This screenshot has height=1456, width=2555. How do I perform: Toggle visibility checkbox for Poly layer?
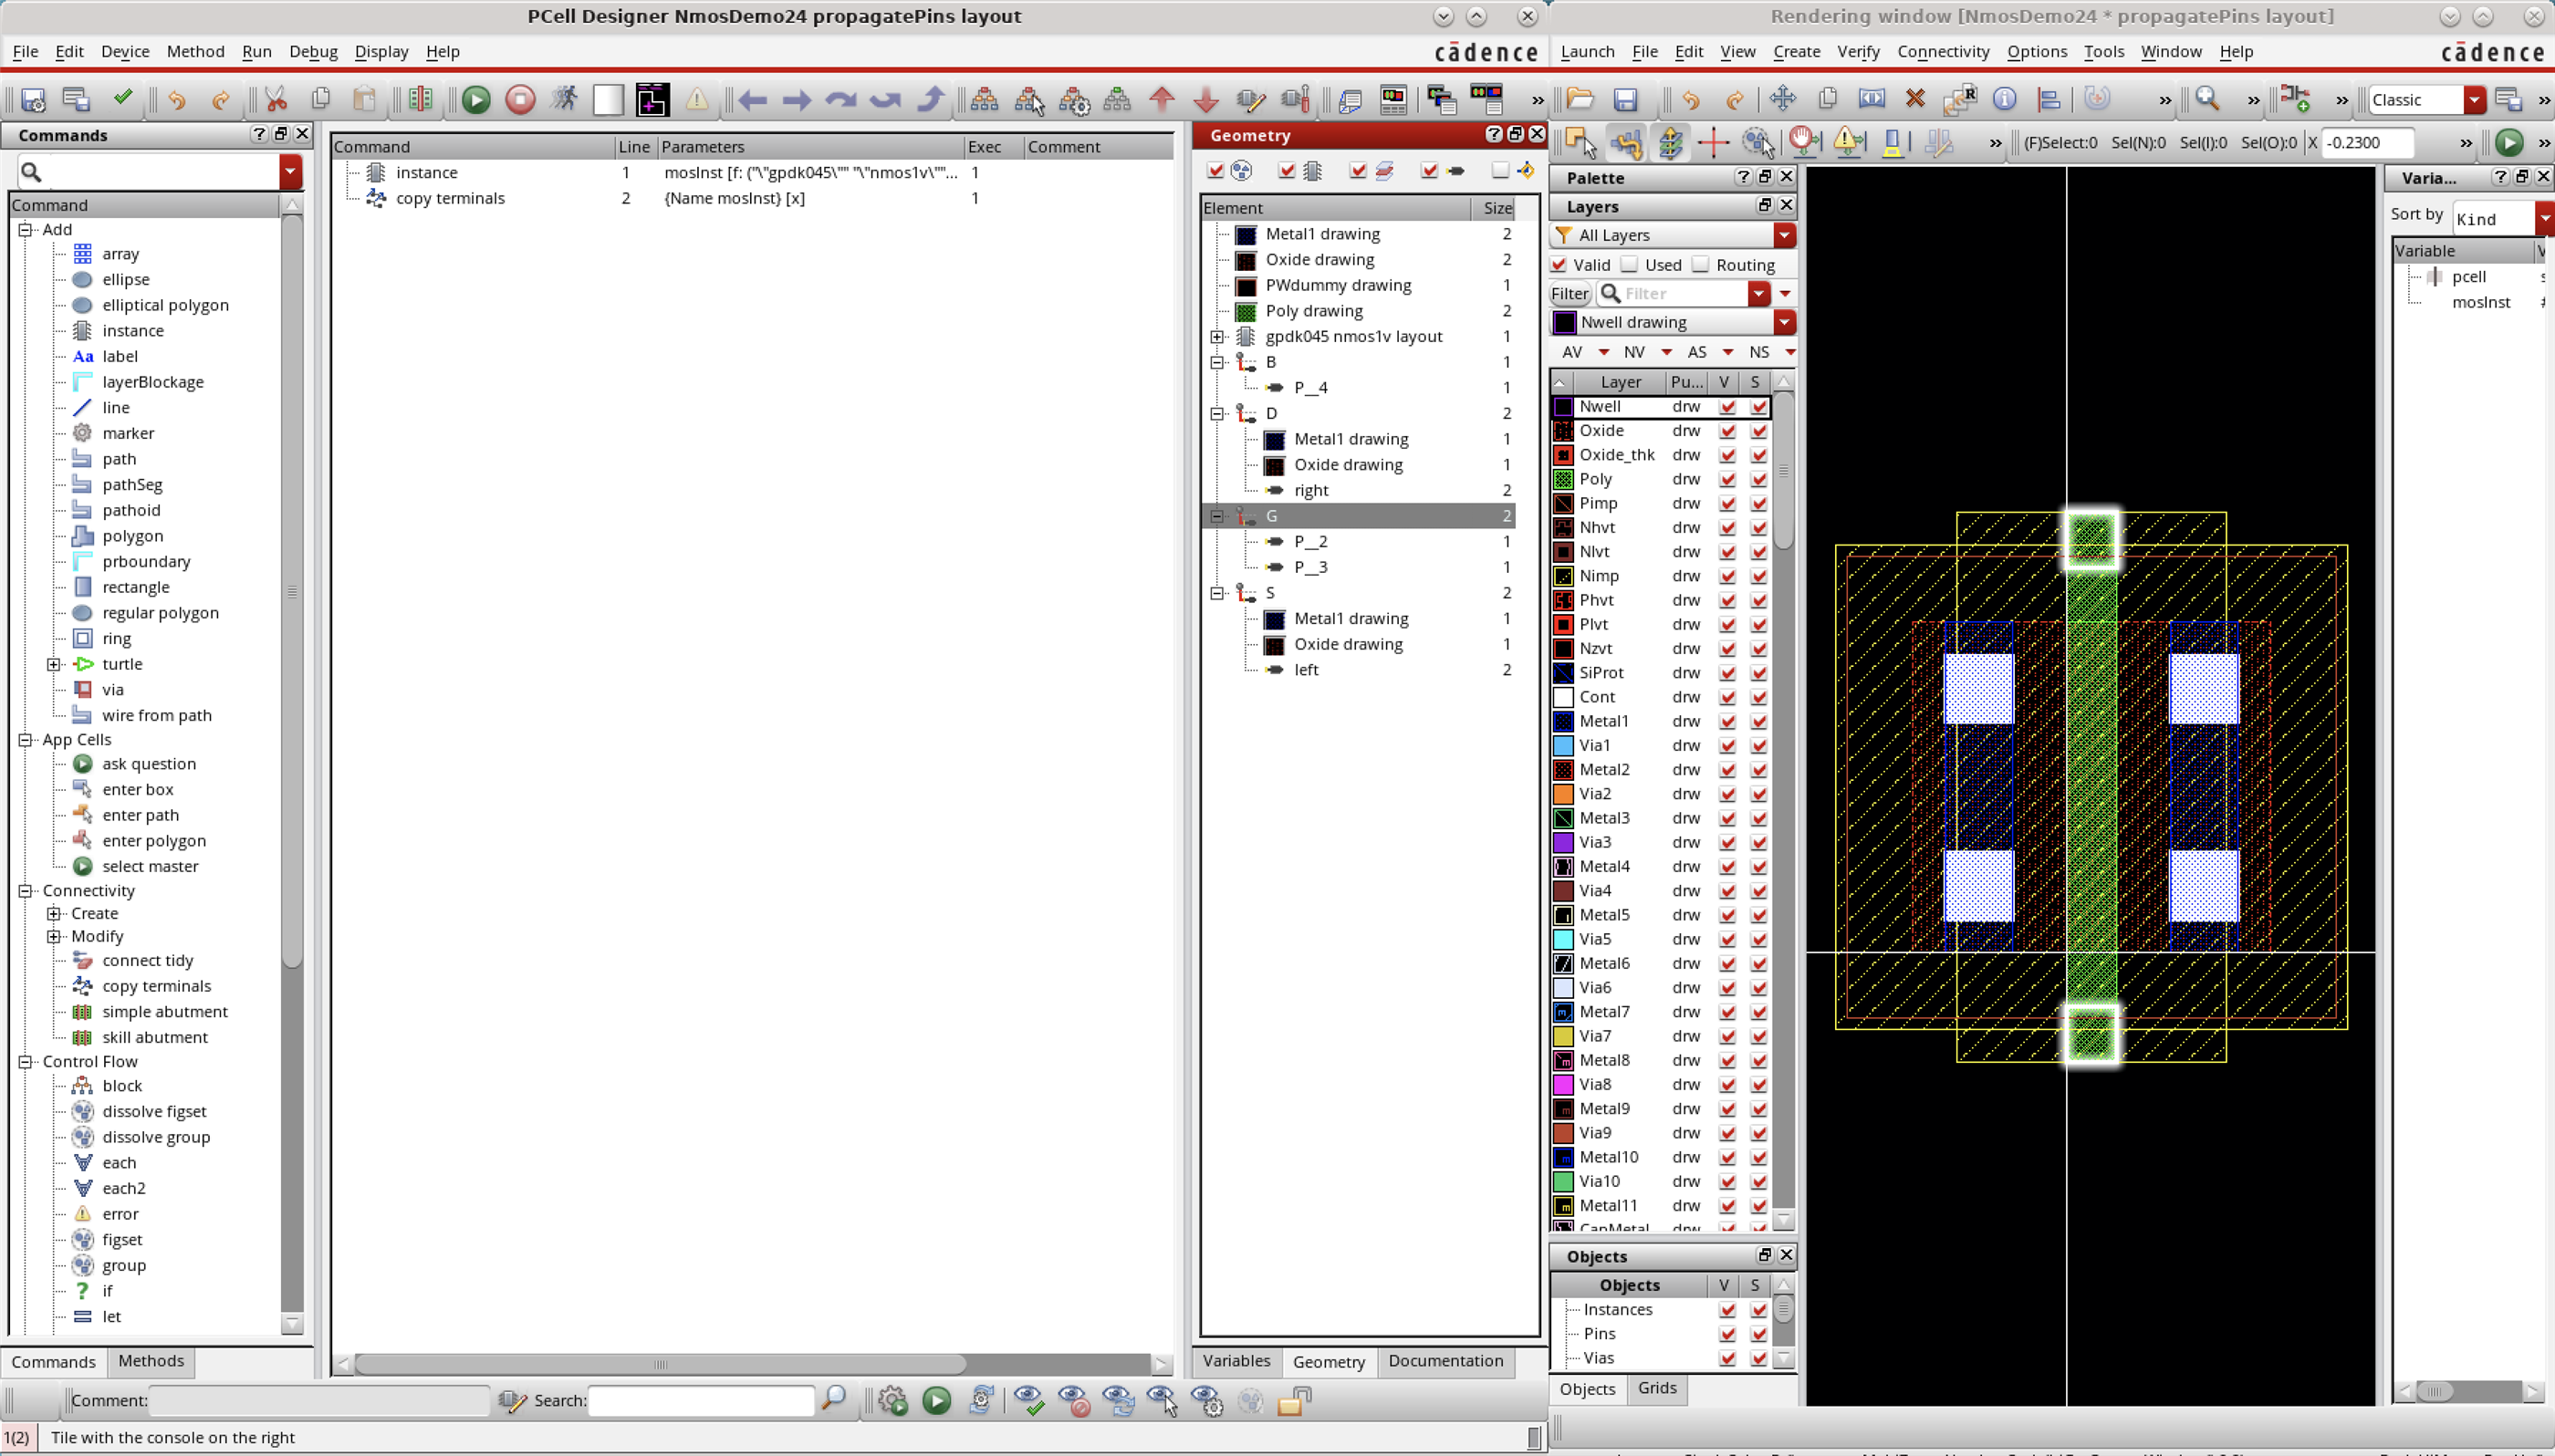pos(1727,479)
